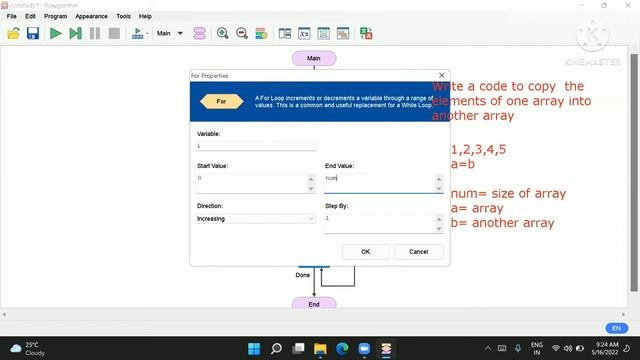Show hidden system tray icons
The image size is (640, 360).
point(488,349)
